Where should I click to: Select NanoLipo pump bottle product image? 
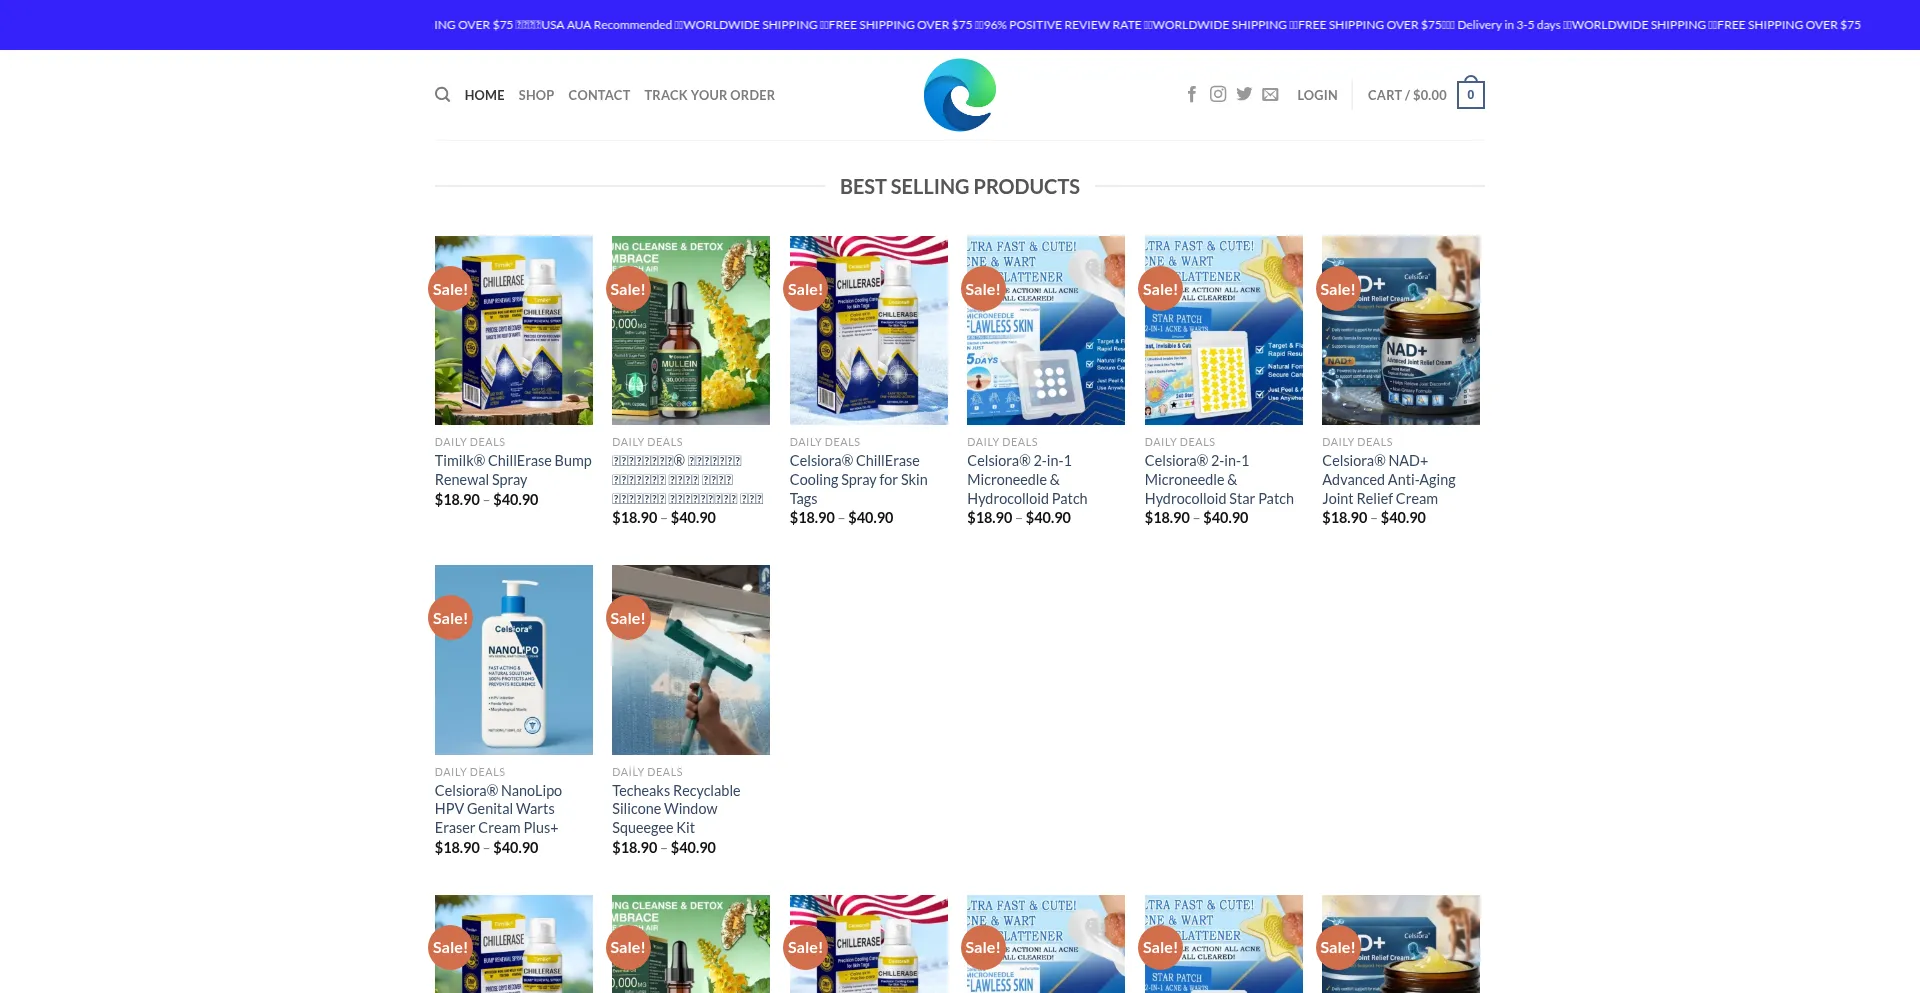(x=513, y=660)
